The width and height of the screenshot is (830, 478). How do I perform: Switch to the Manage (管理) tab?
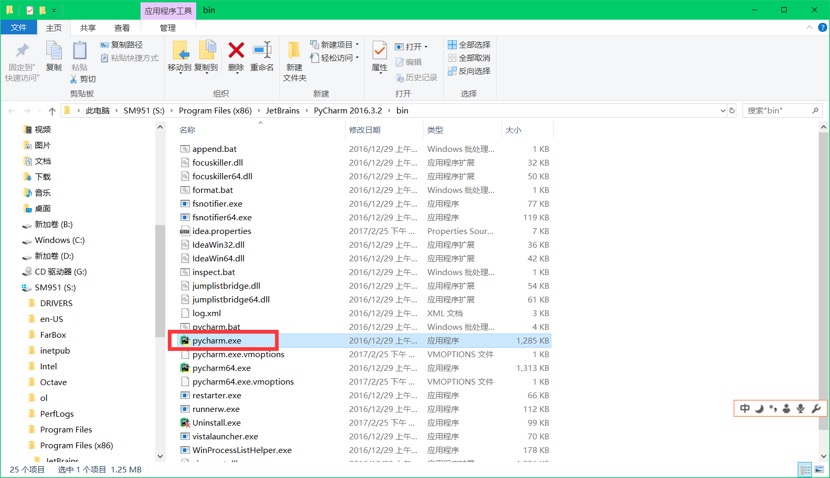click(x=168, y=28)
